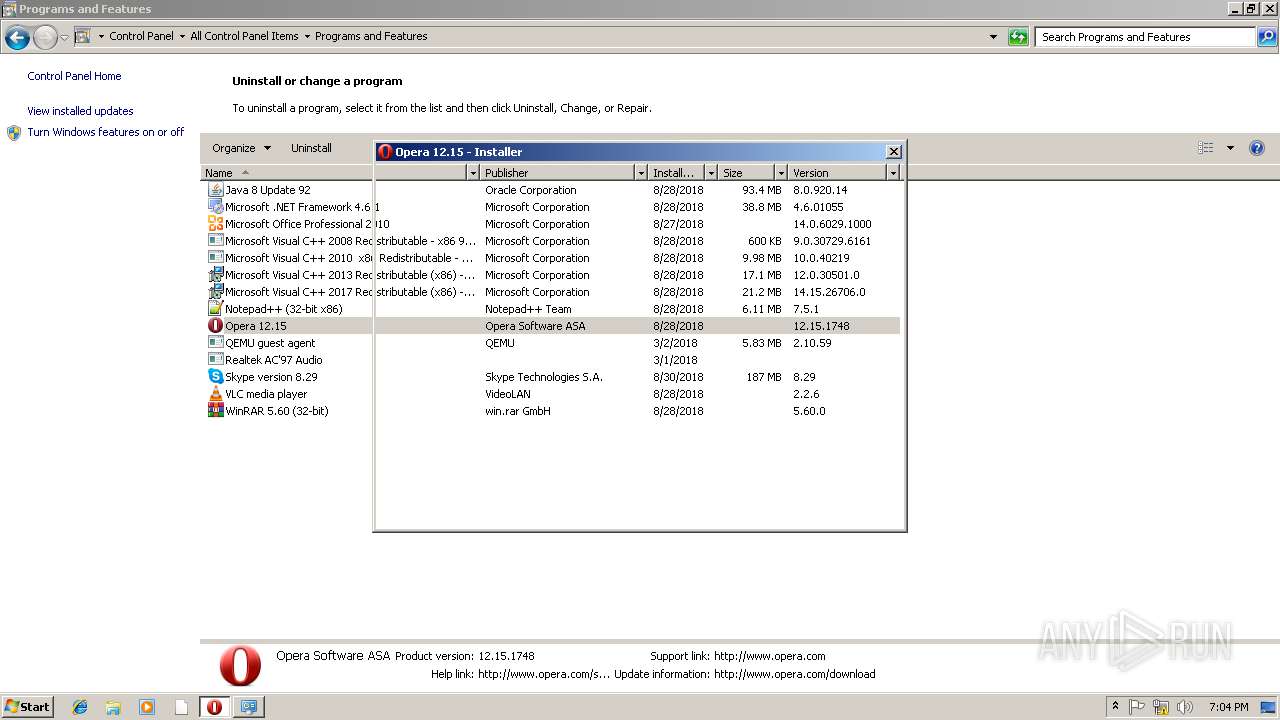Click the volume speaker tray icon
Screen dimensions: 1280x720
tap(1185, 707)
